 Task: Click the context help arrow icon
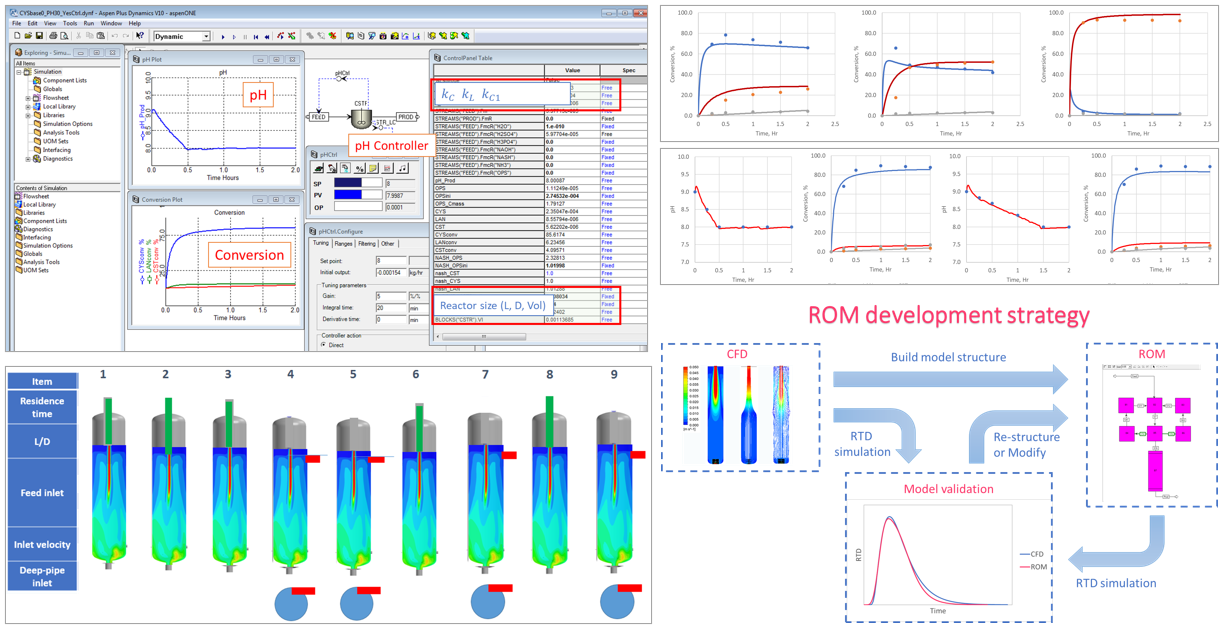click(139, 36)
